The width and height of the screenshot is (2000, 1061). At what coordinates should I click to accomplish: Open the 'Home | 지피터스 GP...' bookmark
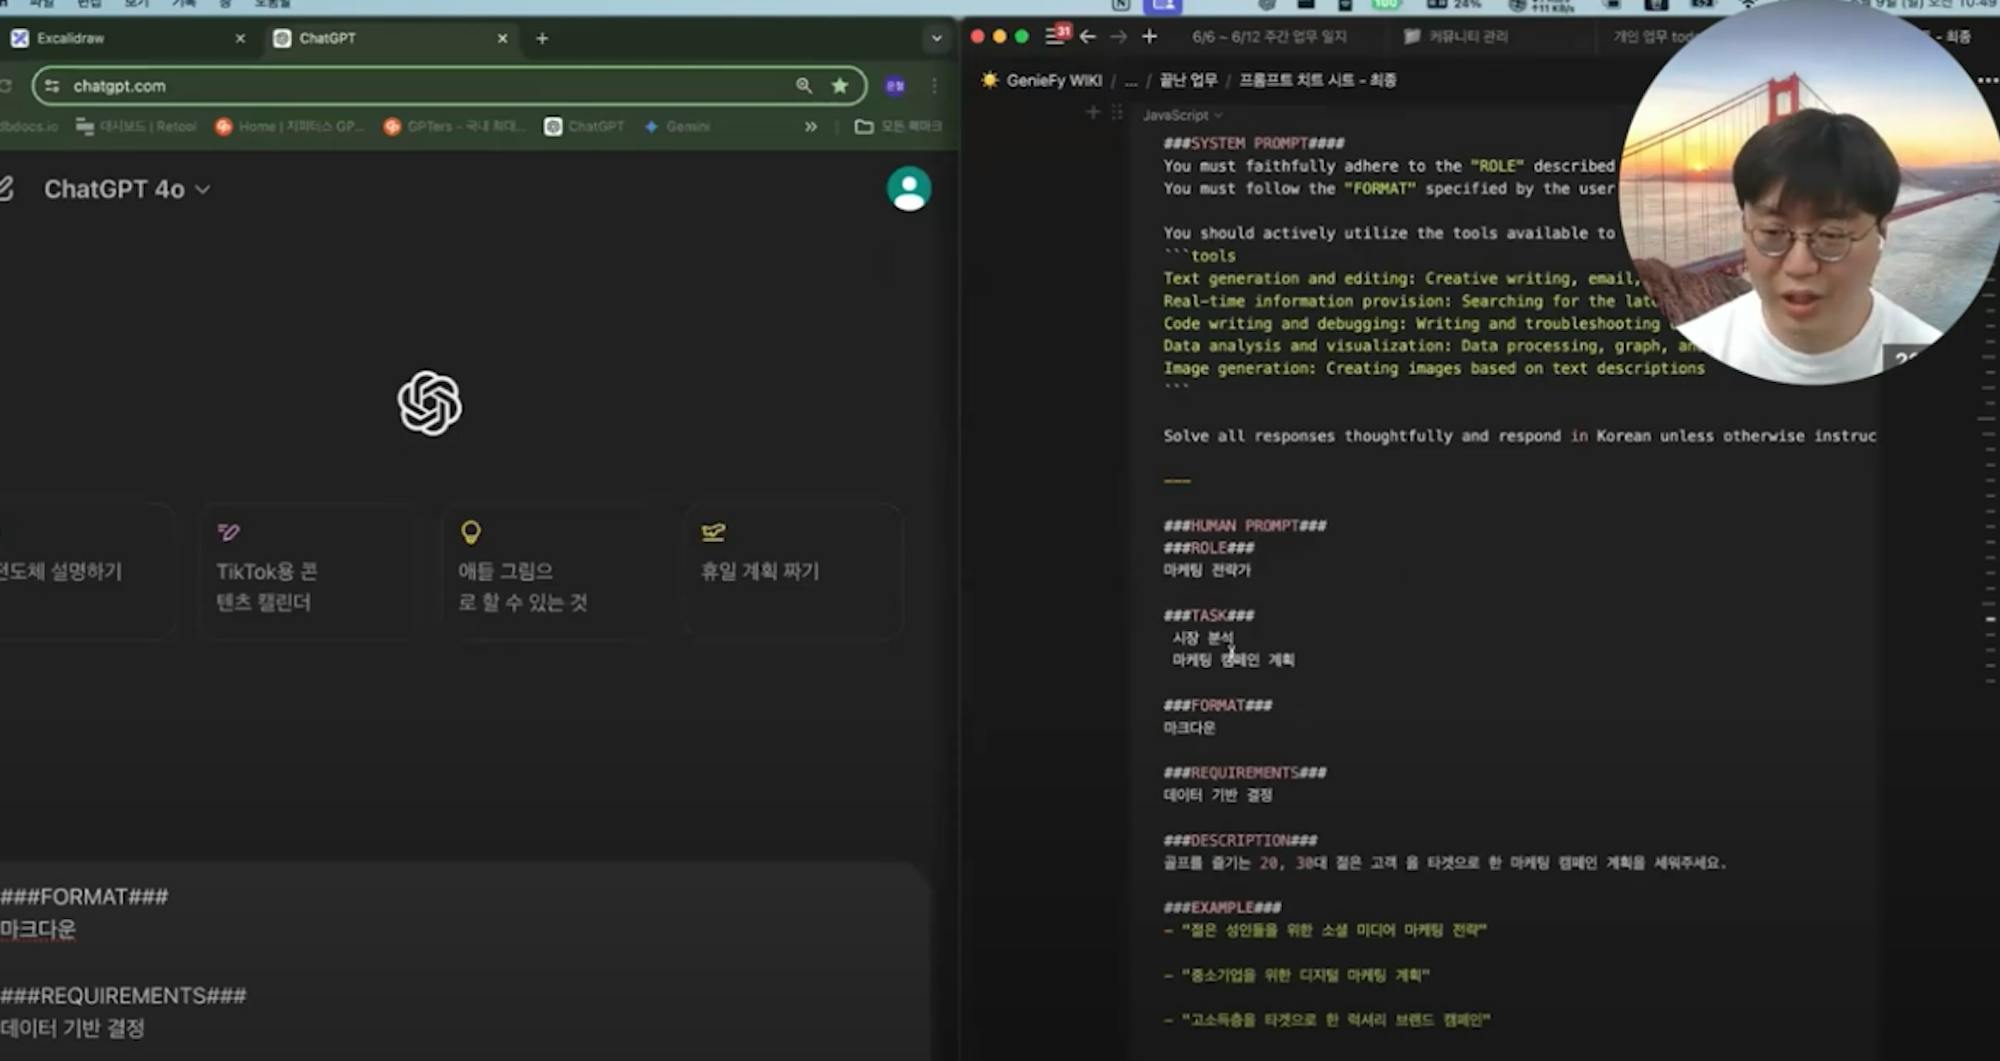pos(291,126)
